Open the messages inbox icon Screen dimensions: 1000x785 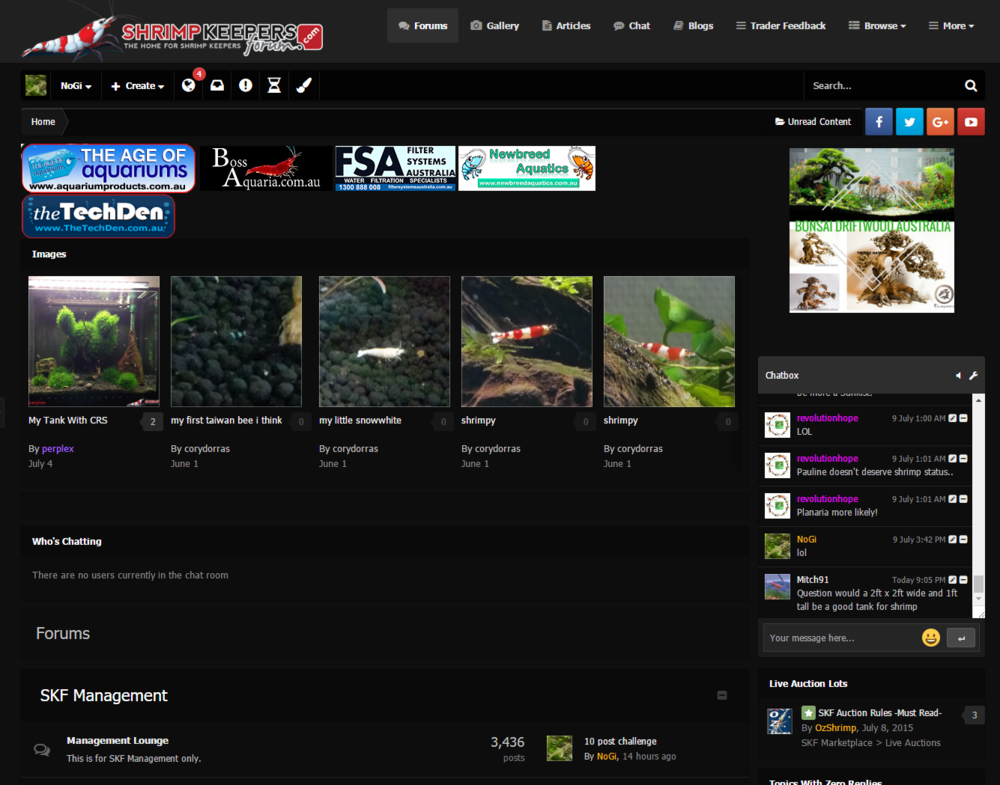[217, 85]
